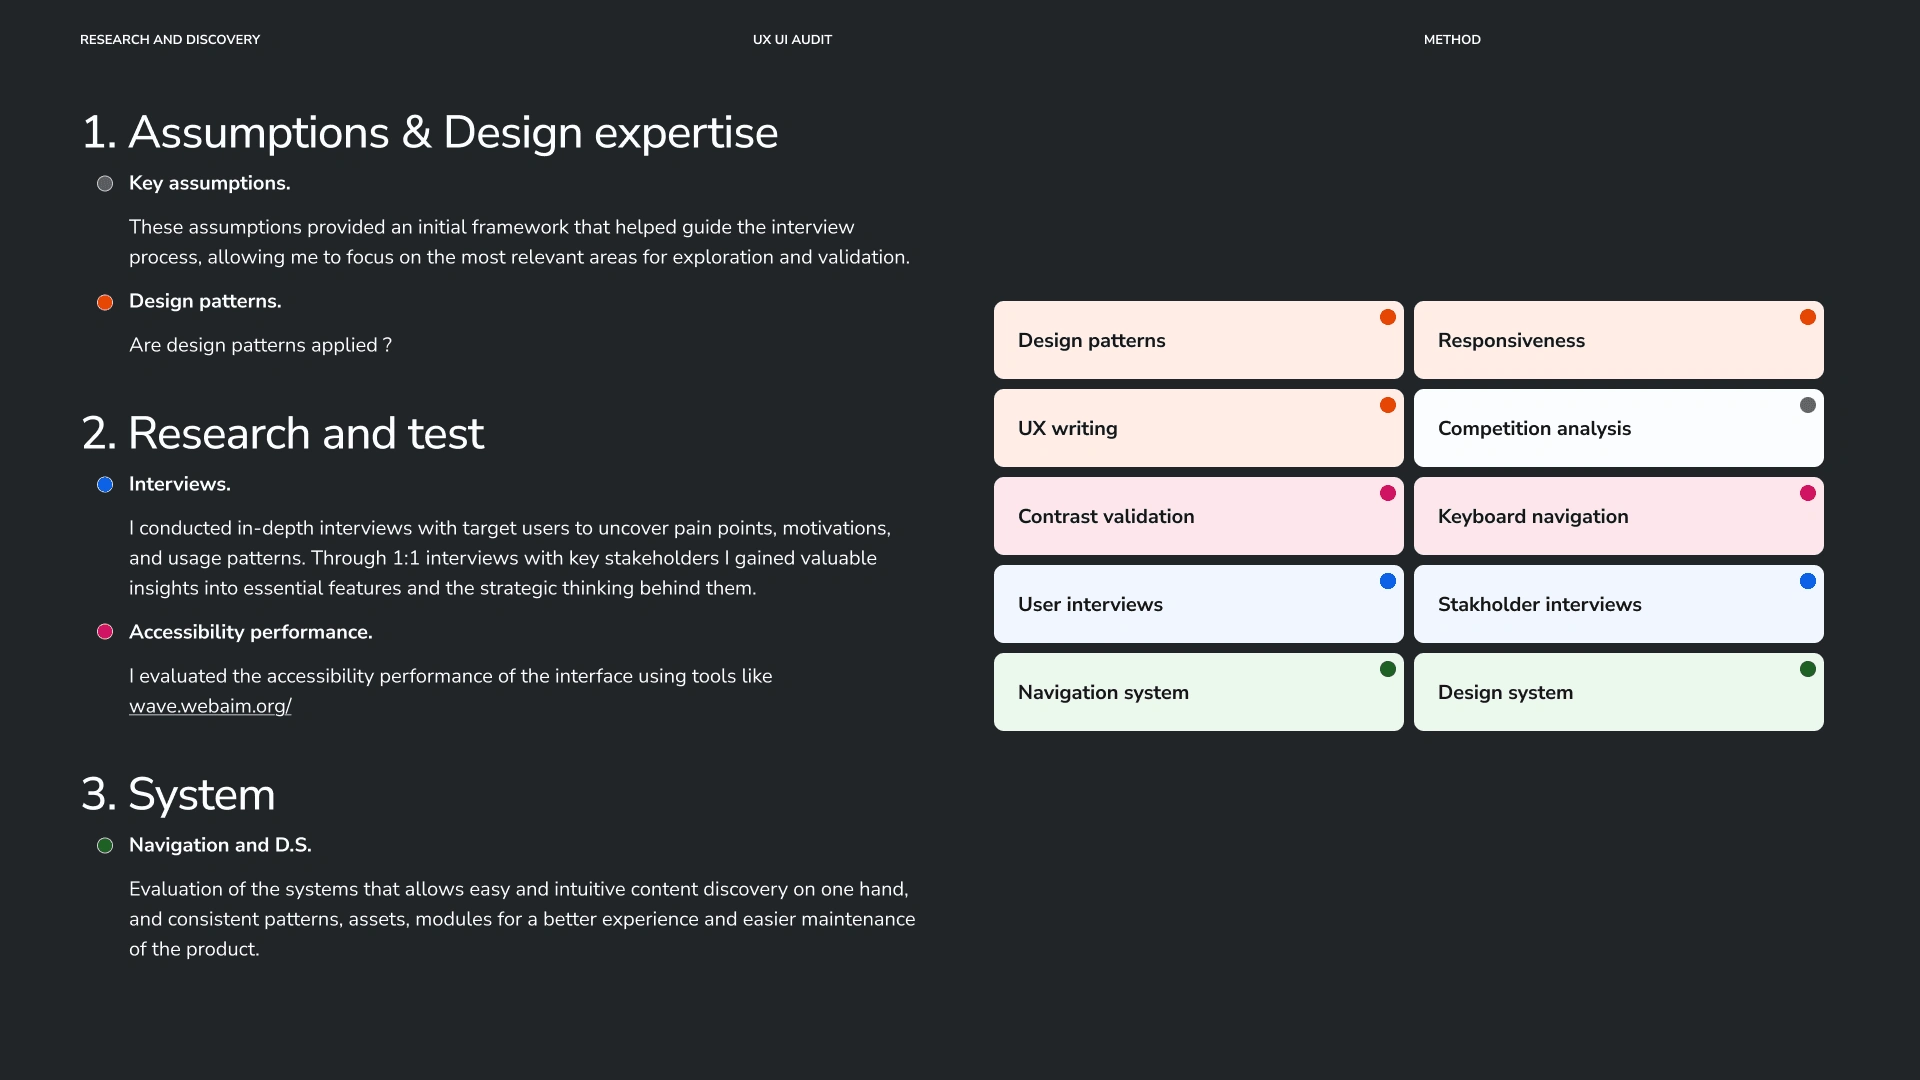Screen dimensions: 1920x1080
Task: Select the Navigation system card label
Action: (1103, 692)
